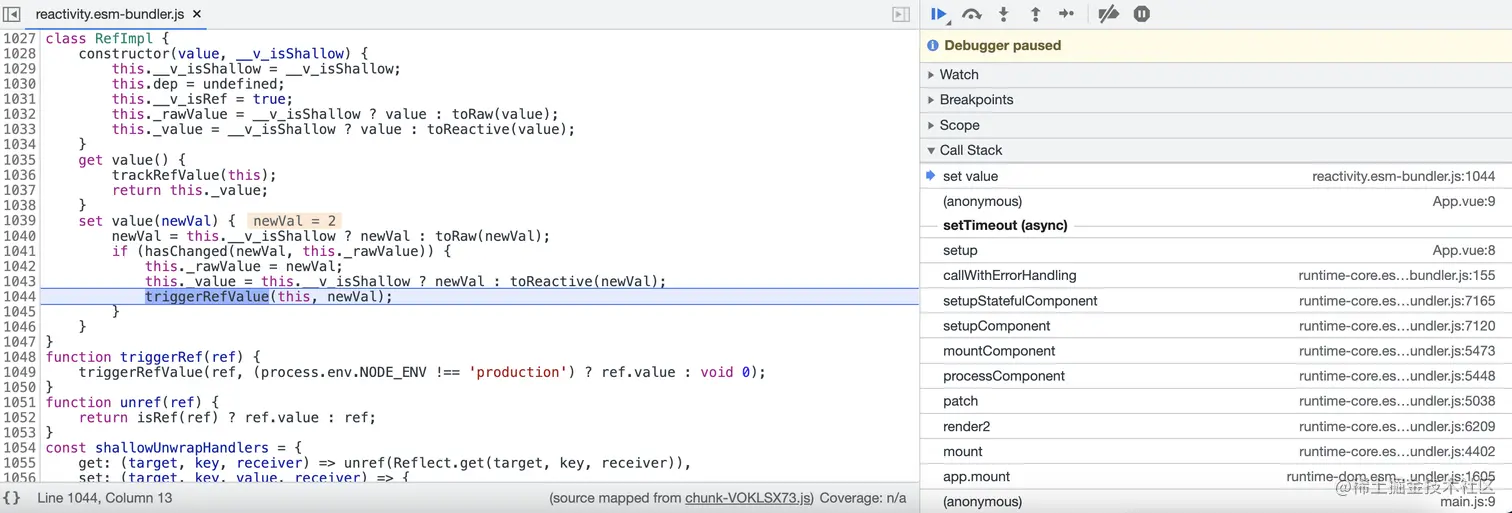Click the 'newVal = 2' inline value

[x=293, y=220]
